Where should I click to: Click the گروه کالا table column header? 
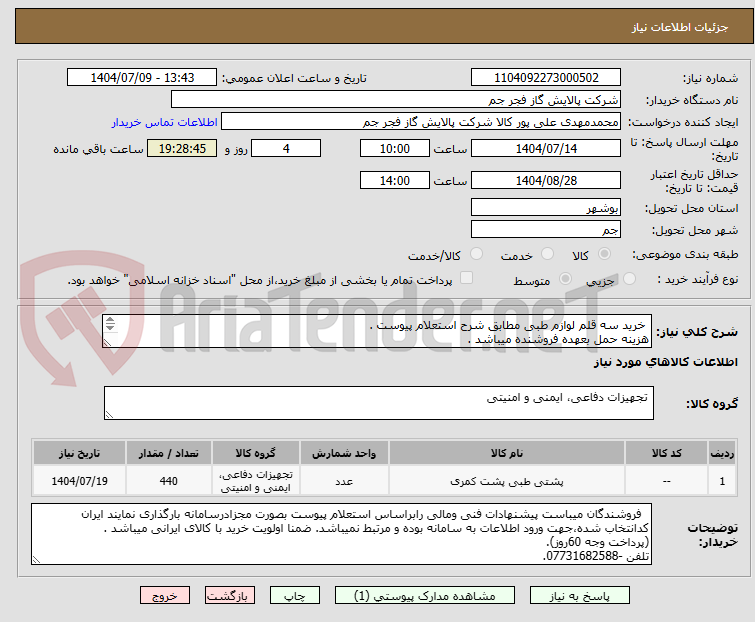coord(256,453)
